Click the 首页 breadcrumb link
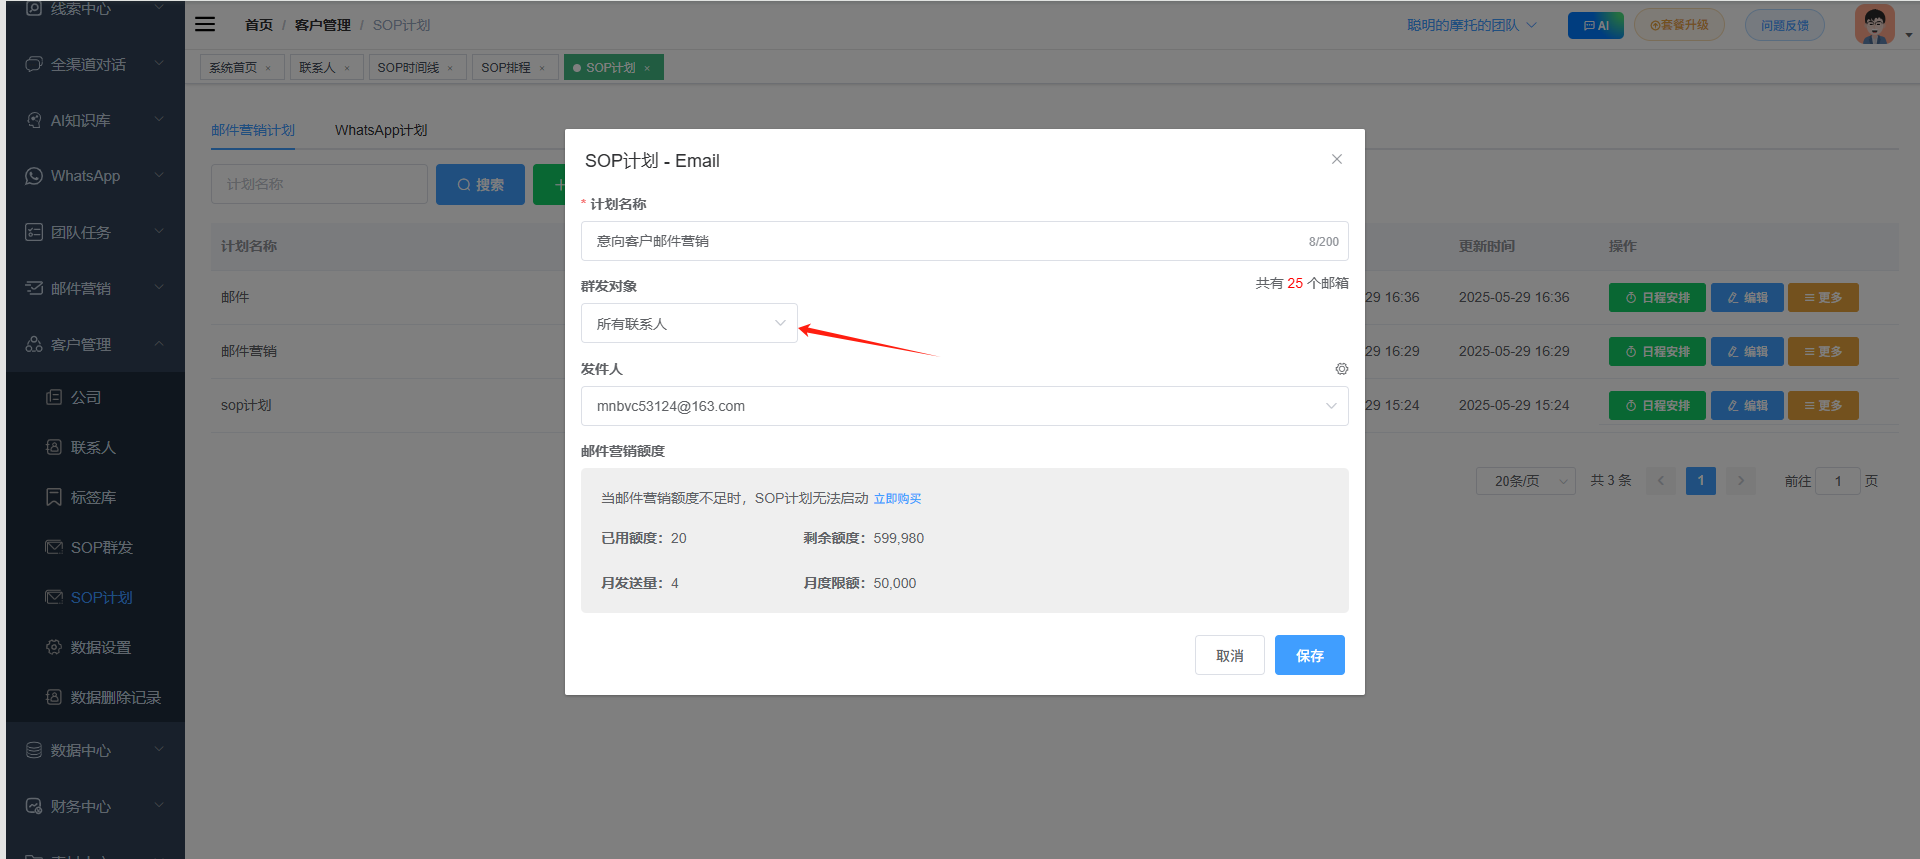Image resolution: width=1920 pixels, height=859 pixels. pos(259,25)
